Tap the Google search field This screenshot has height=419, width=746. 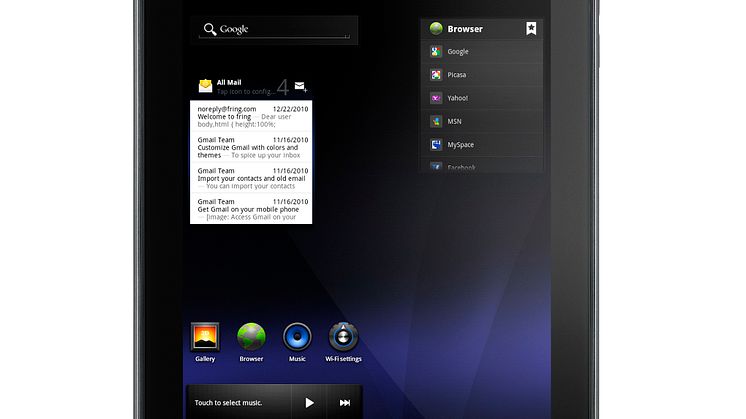click(275, 29)
